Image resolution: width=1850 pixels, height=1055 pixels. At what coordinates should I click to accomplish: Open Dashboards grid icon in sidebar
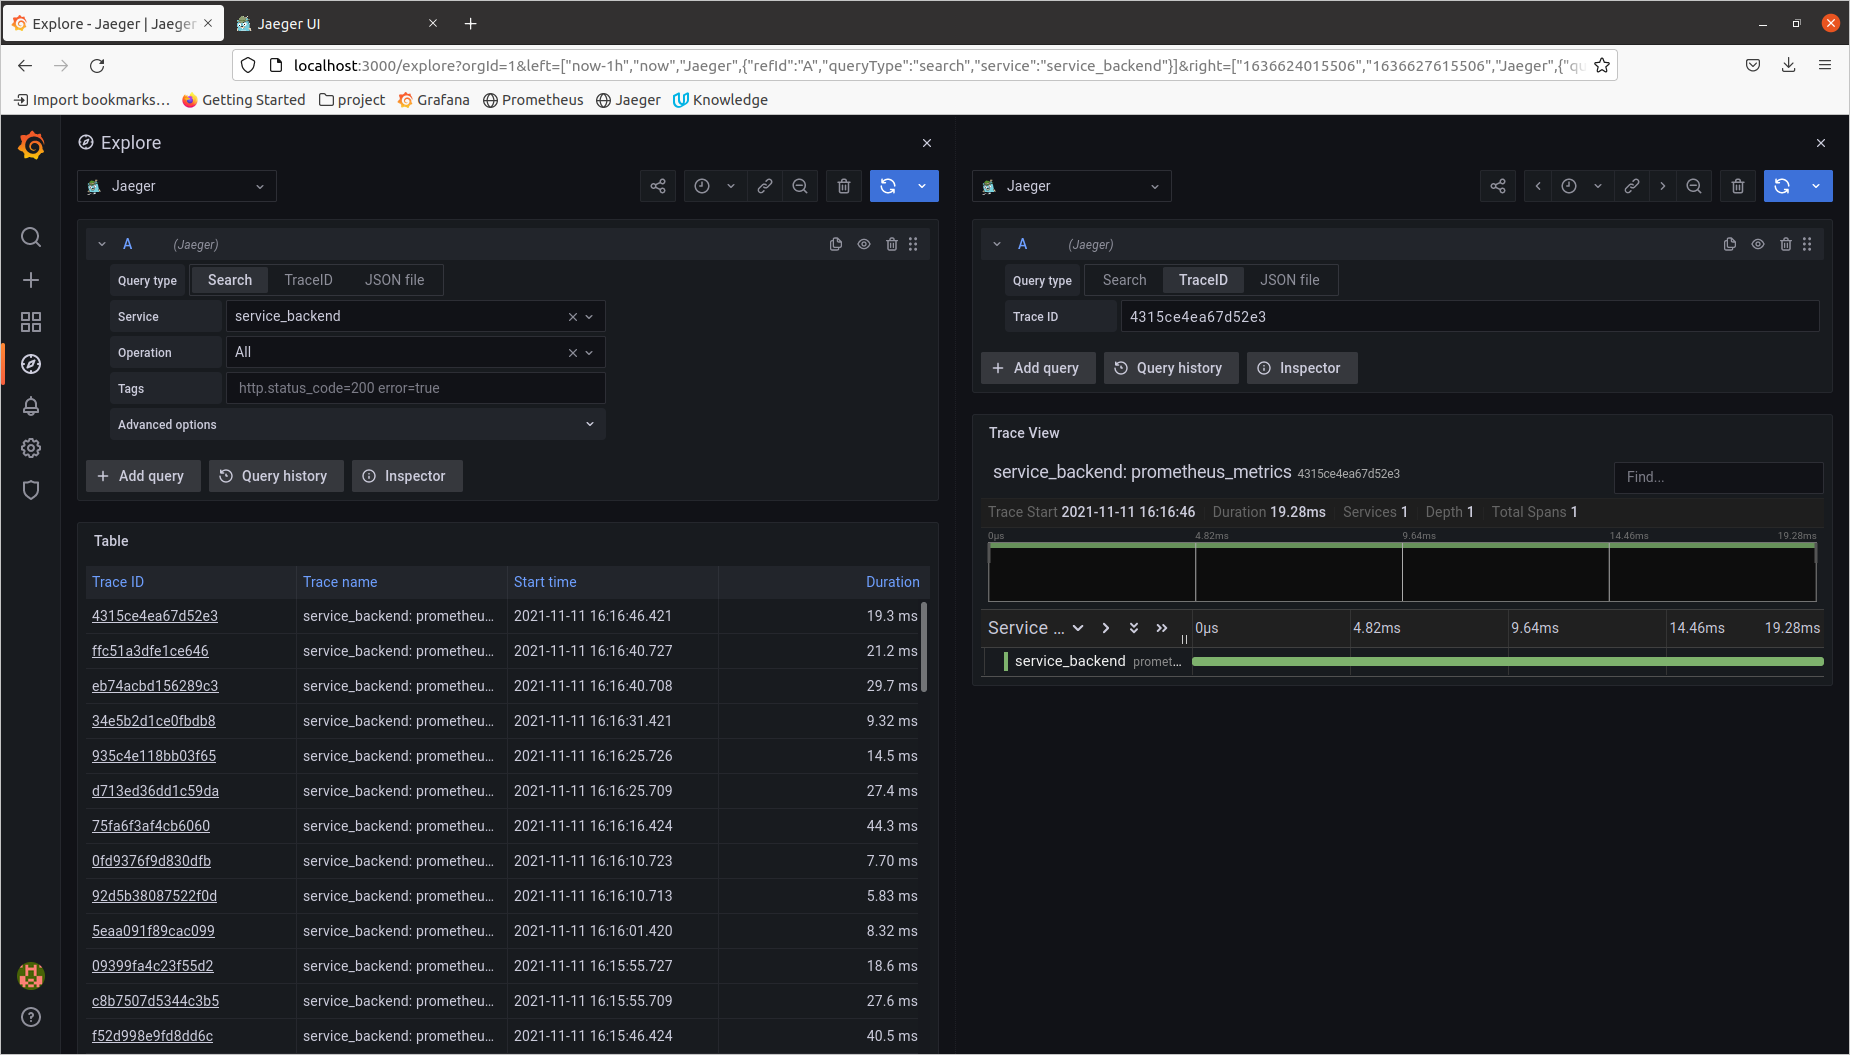(31, 322)
